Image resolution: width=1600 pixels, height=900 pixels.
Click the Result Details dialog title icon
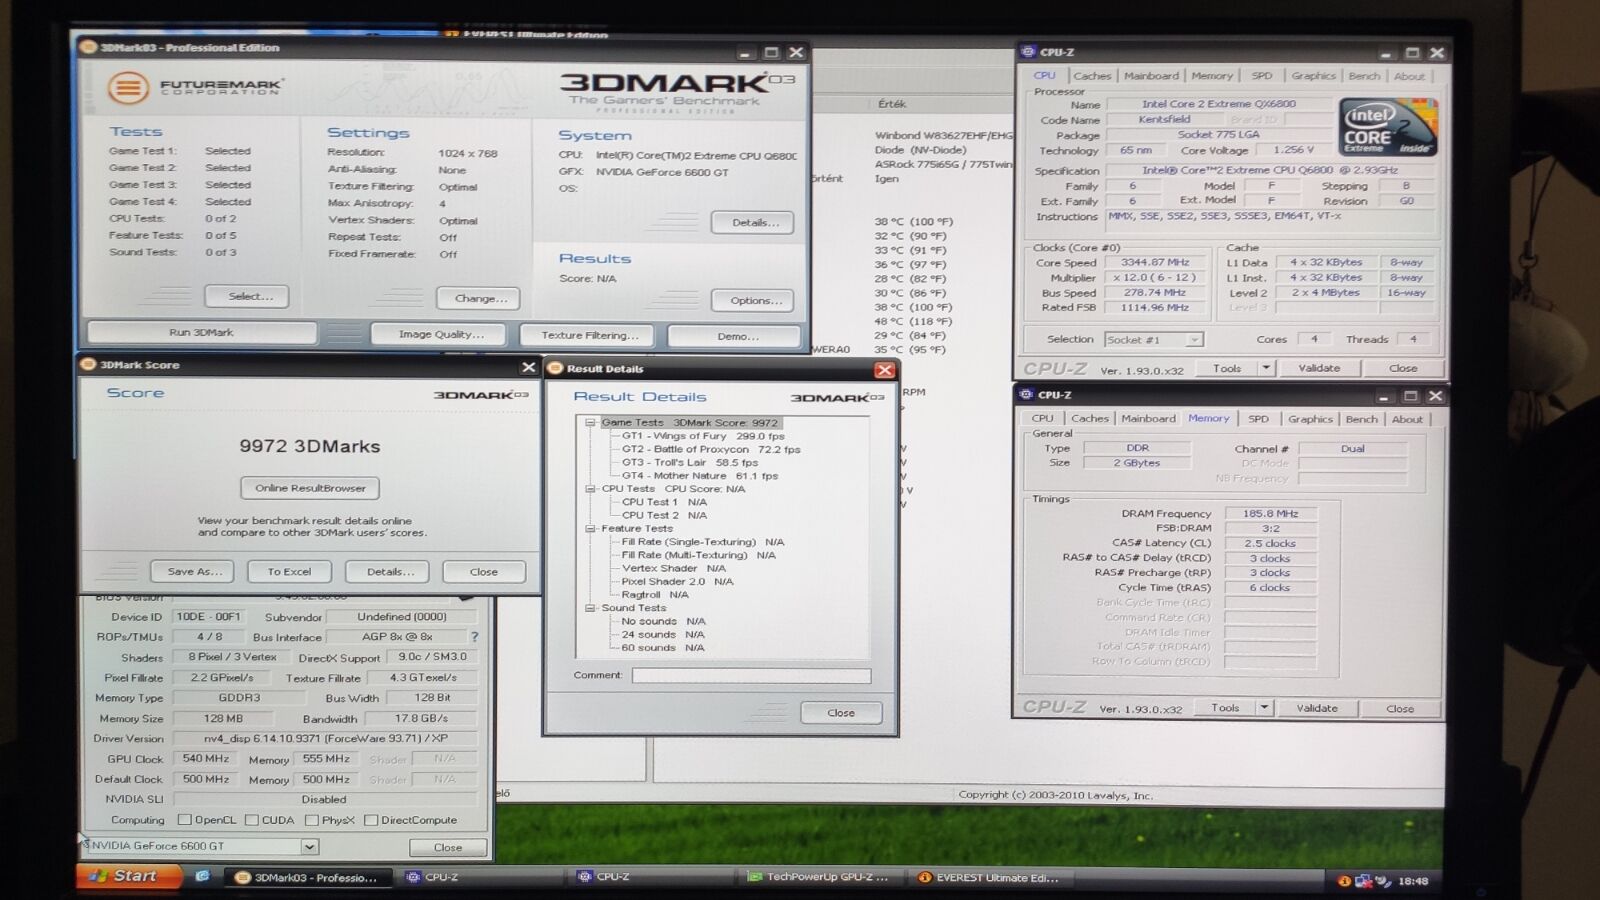[x=556, y=369]
